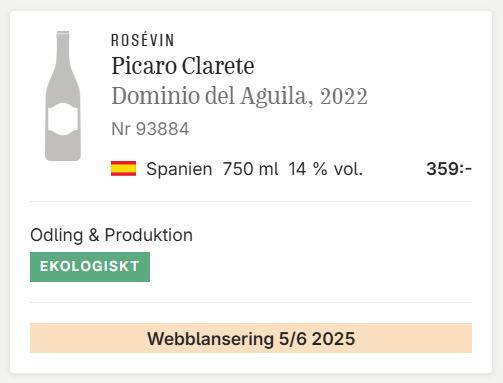Click the 14 % vol. alcohol text
Image resolution: width=503 pixels, height=383 pixels.
[x=325, y=169]
